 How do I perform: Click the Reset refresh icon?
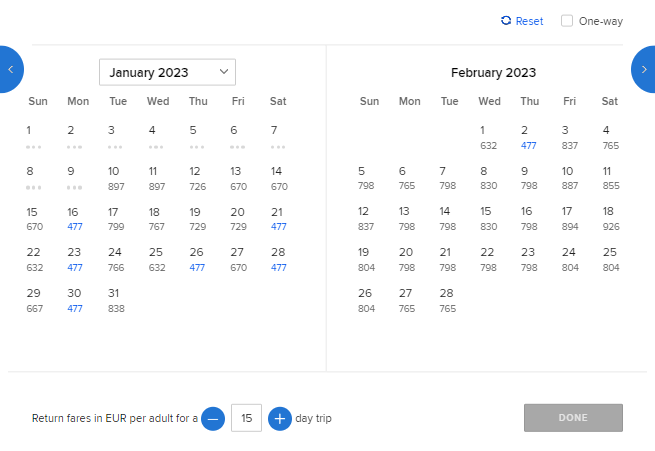[x=506, y=20]
